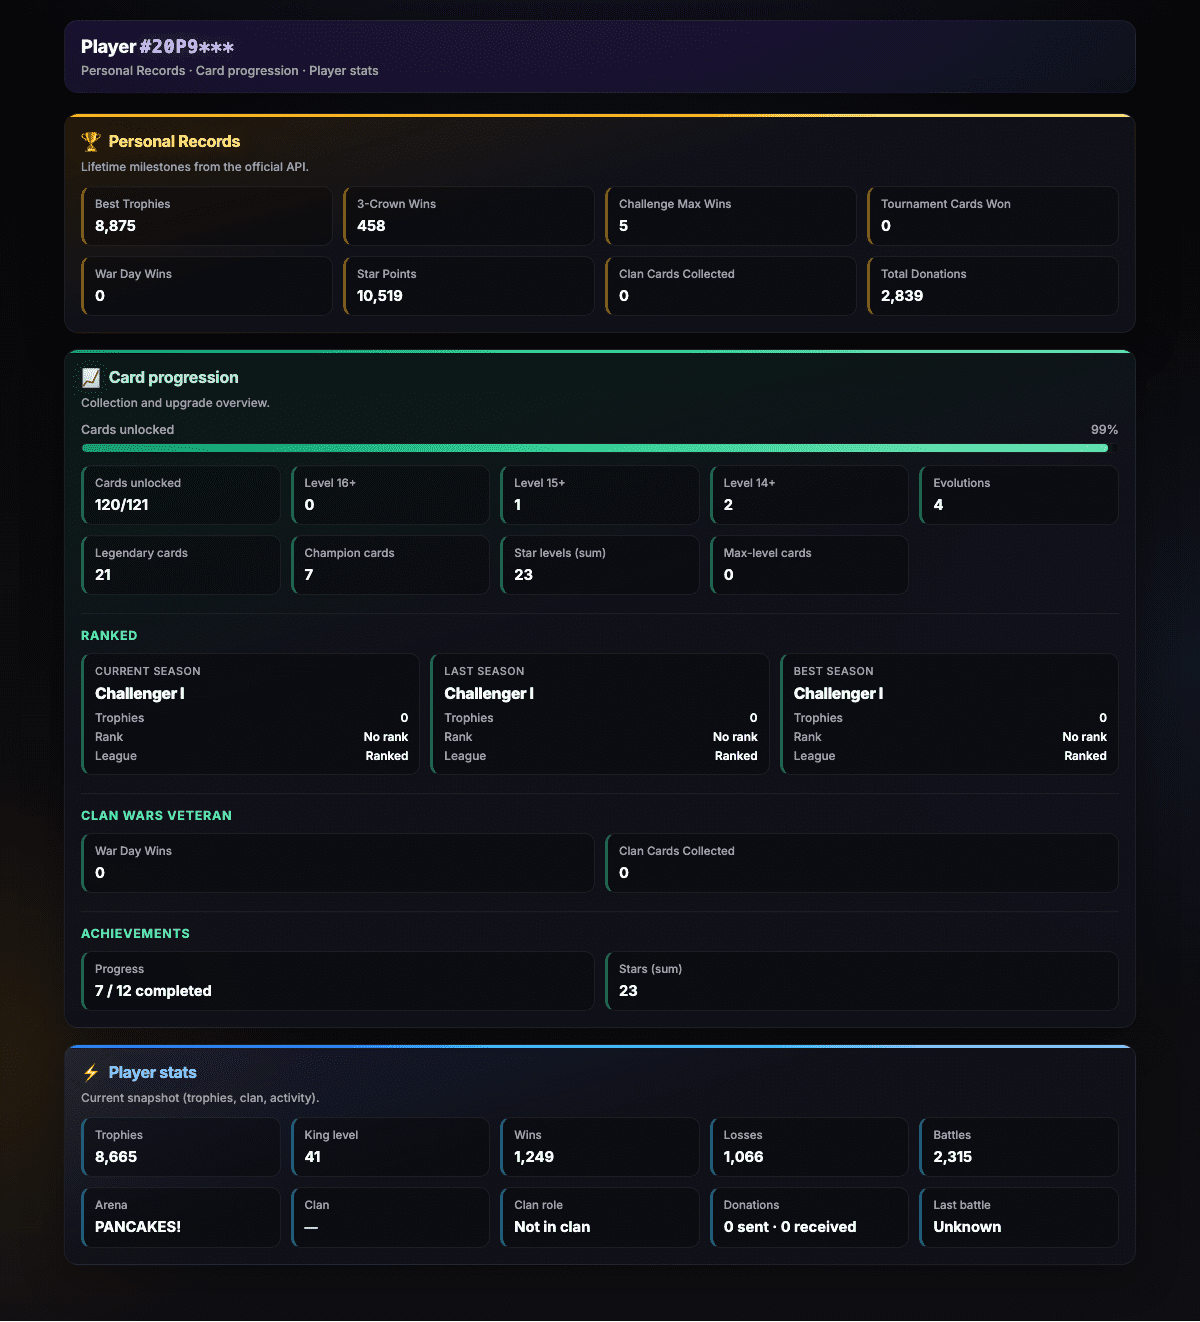Screen dimensions: 1200x1322
Task: Select the Best Trophies 8,875 card
Action: tap(207, 216)
